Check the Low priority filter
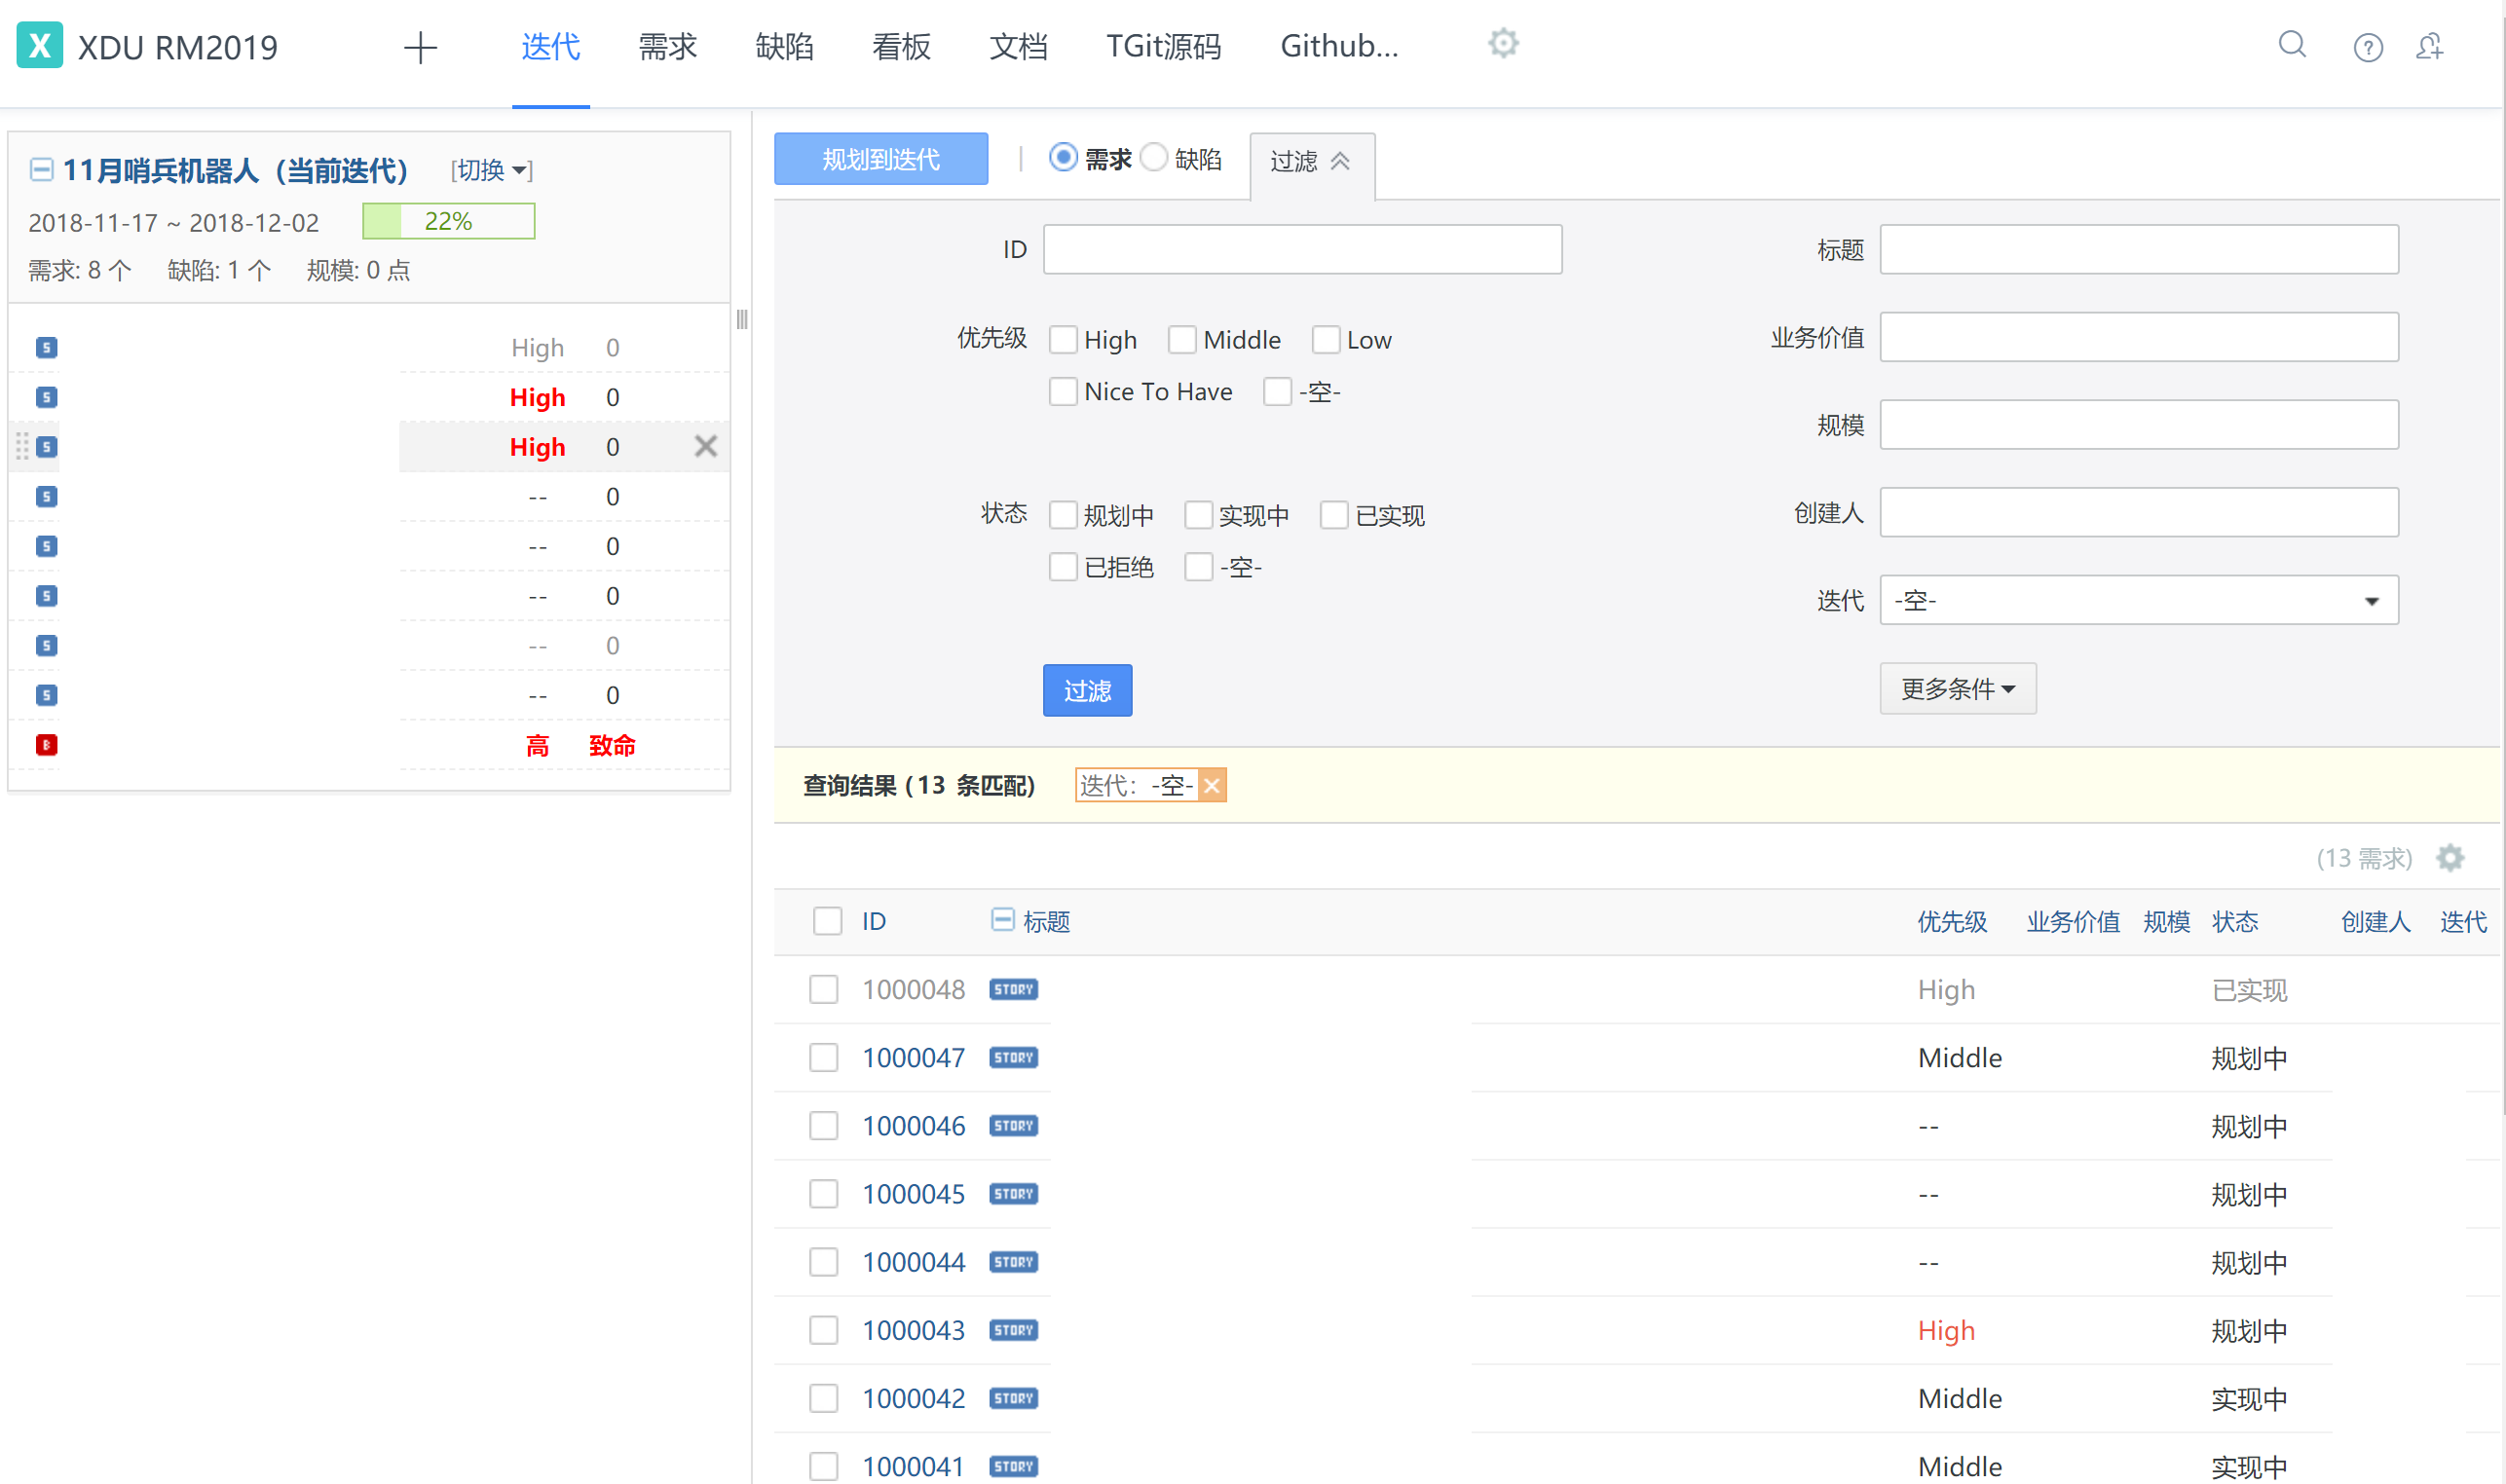Image resolution: width=2506 pixels, height=1484 pixels. (x=1326, y=339)
